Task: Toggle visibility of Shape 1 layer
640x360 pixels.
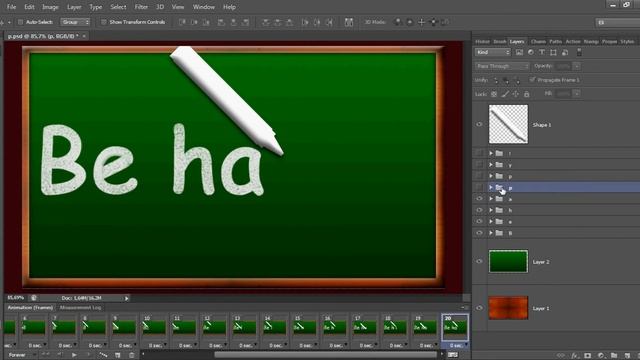Action: tap(479, 124)
